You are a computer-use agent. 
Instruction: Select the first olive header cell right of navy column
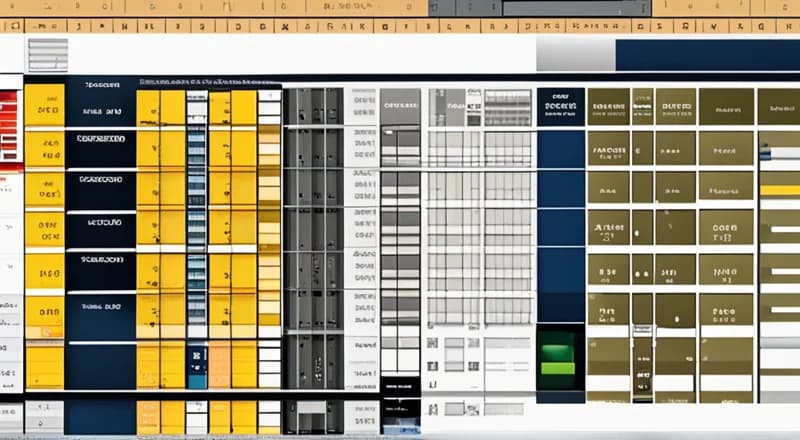click(x=608, y=106)
